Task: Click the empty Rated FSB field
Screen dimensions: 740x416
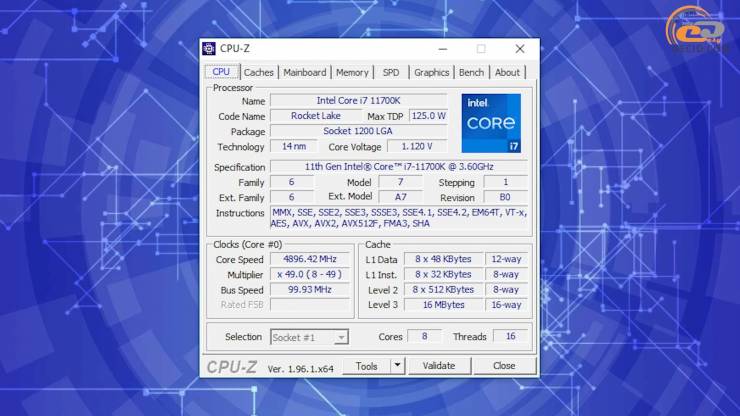Action: (310, 305)
